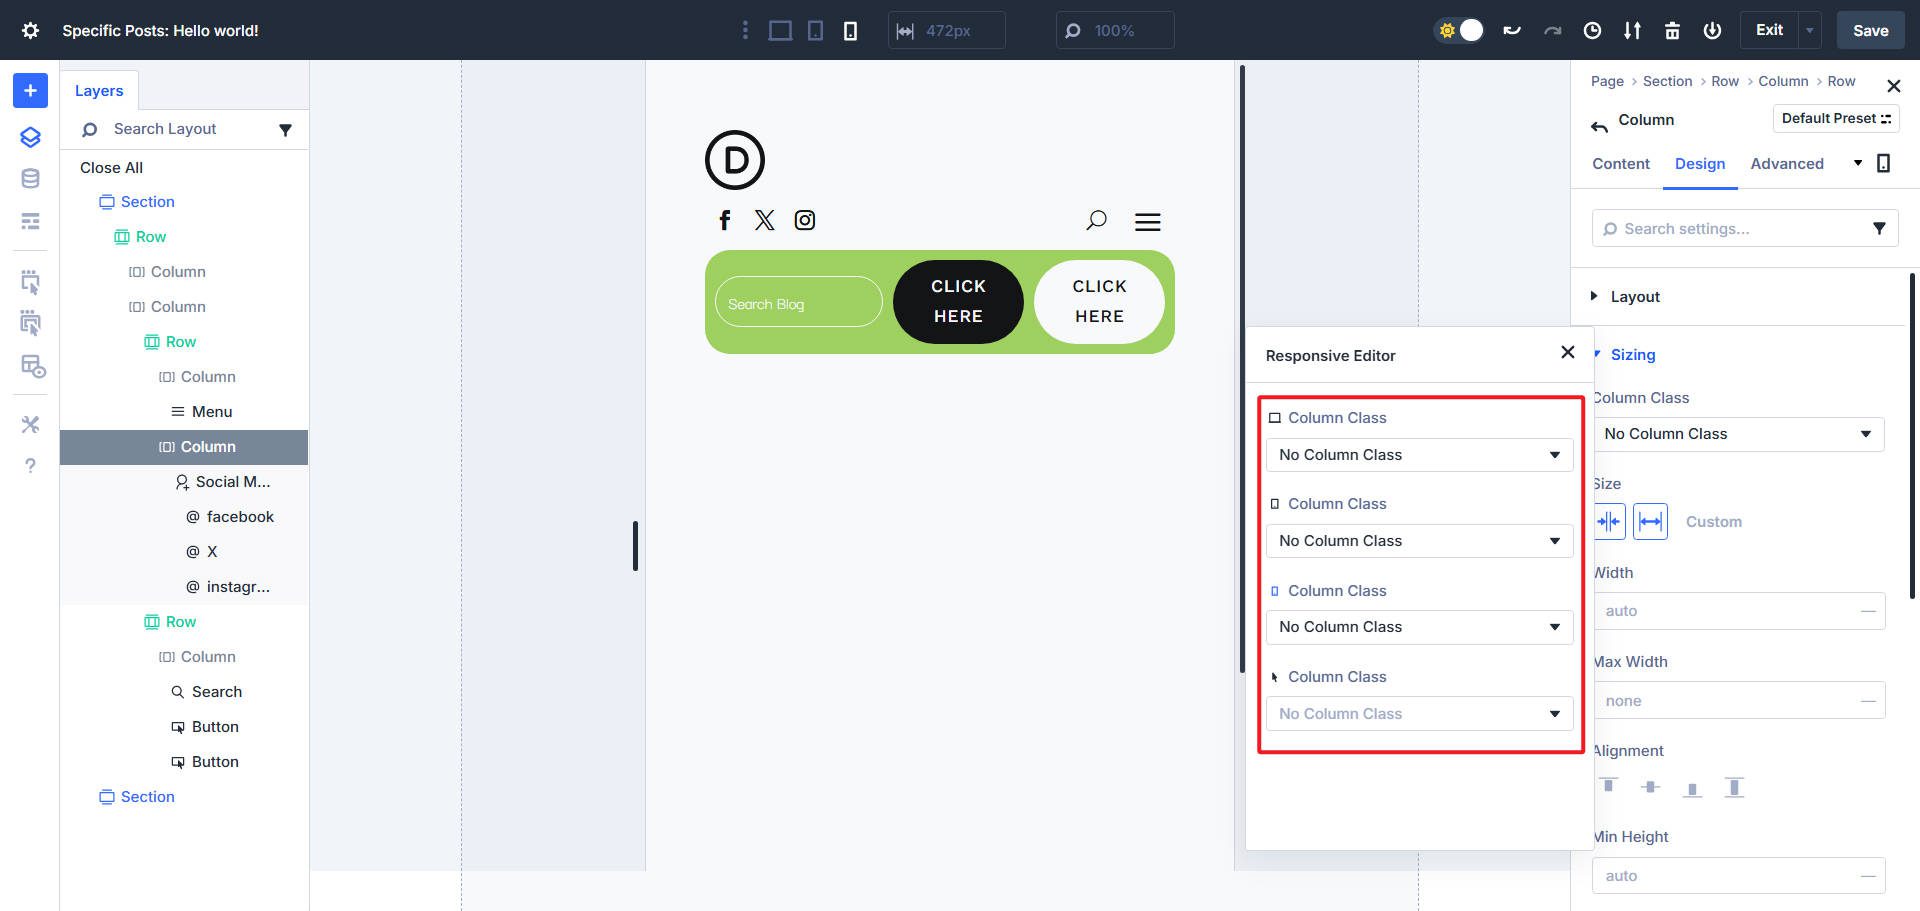Collapse all layers with Close All
This screenshot has height=911, width=1920.
tap(111, 167)
